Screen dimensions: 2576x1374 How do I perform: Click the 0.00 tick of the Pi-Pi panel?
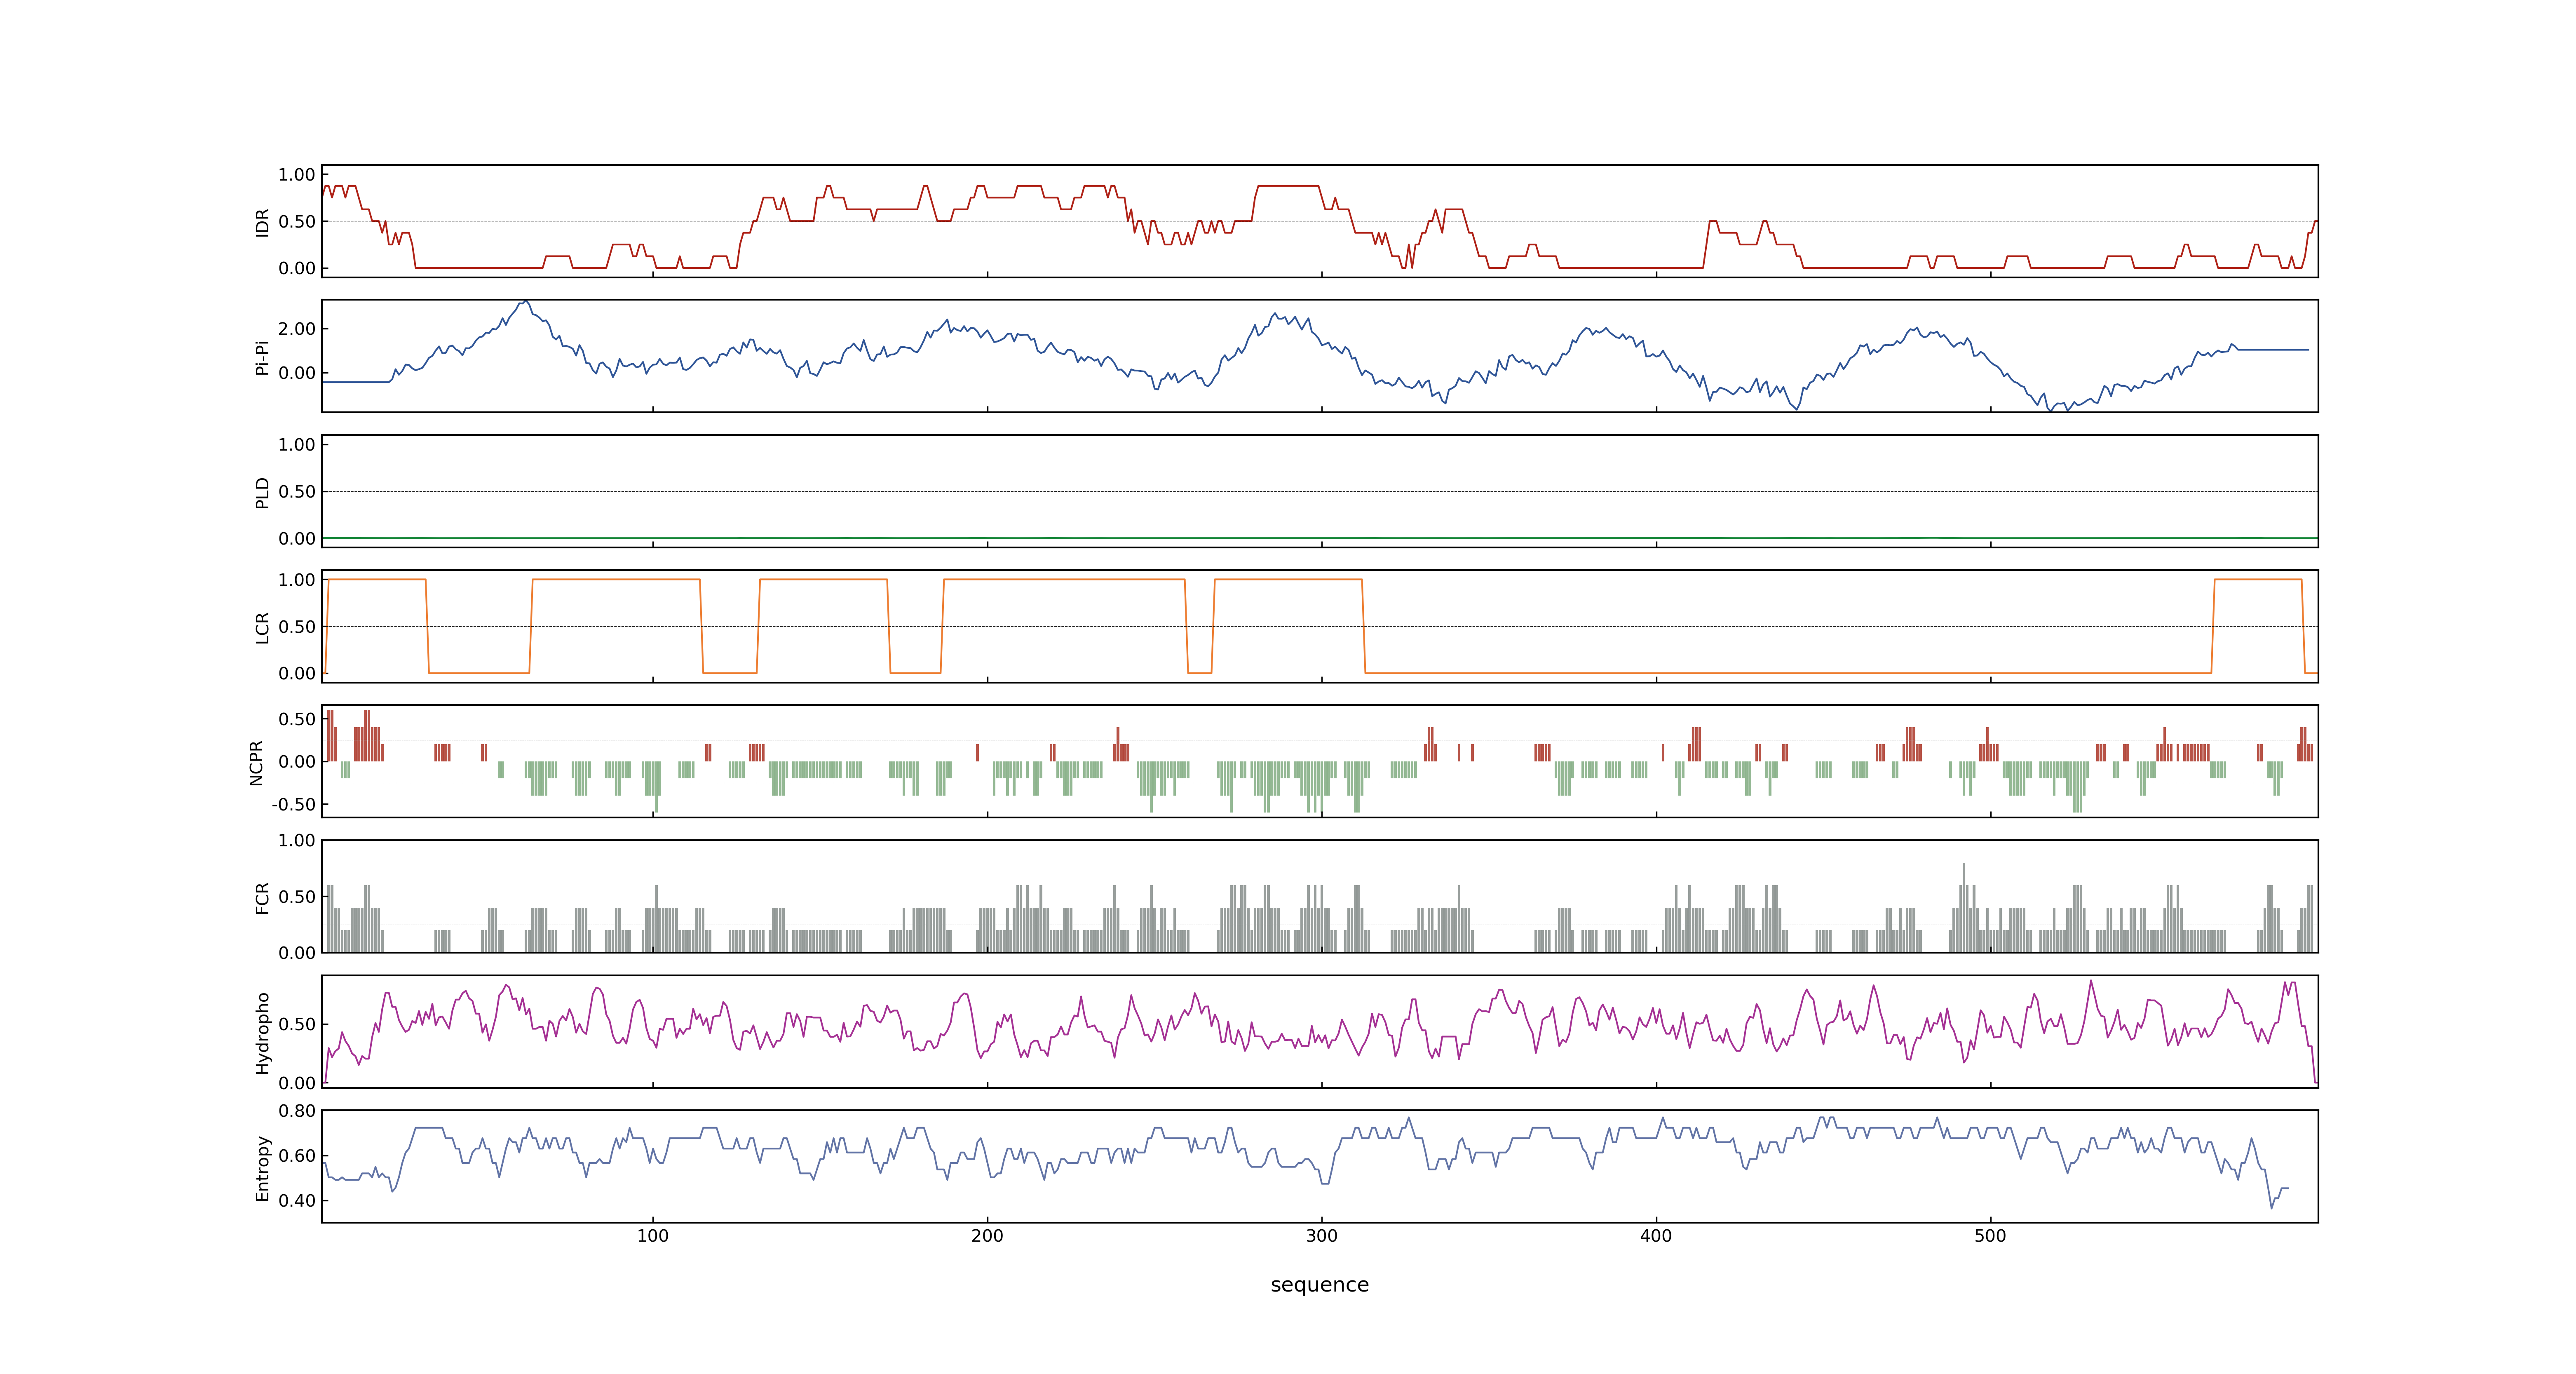297,373
